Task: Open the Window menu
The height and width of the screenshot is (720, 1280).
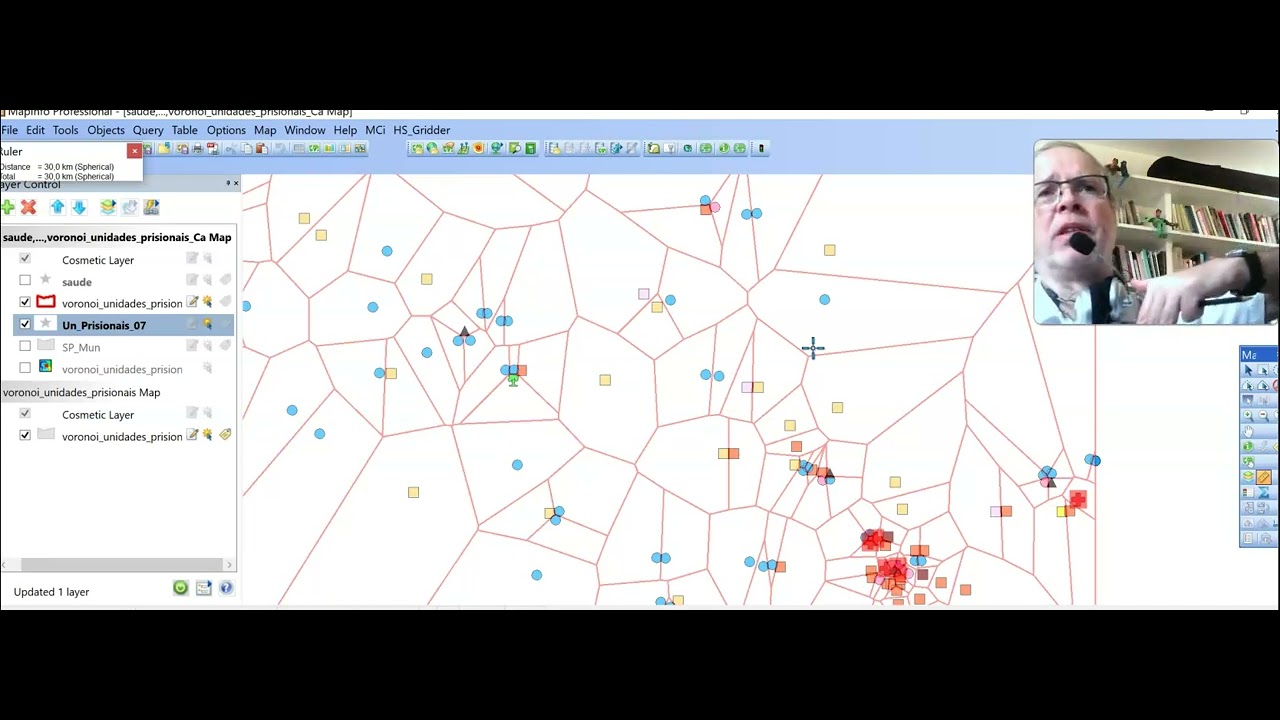Action: pos(305,130)
